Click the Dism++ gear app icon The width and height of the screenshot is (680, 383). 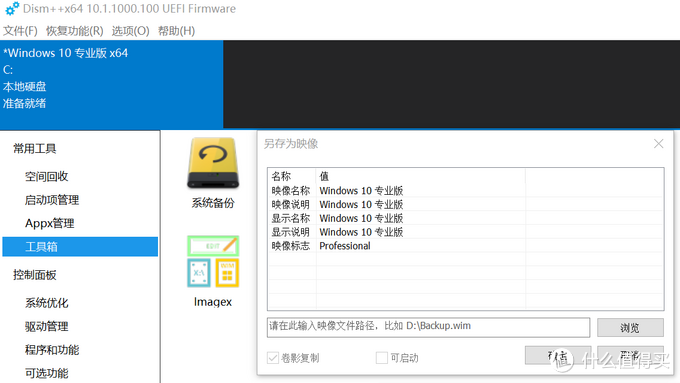pyautogui.click(x=12, y=9)
